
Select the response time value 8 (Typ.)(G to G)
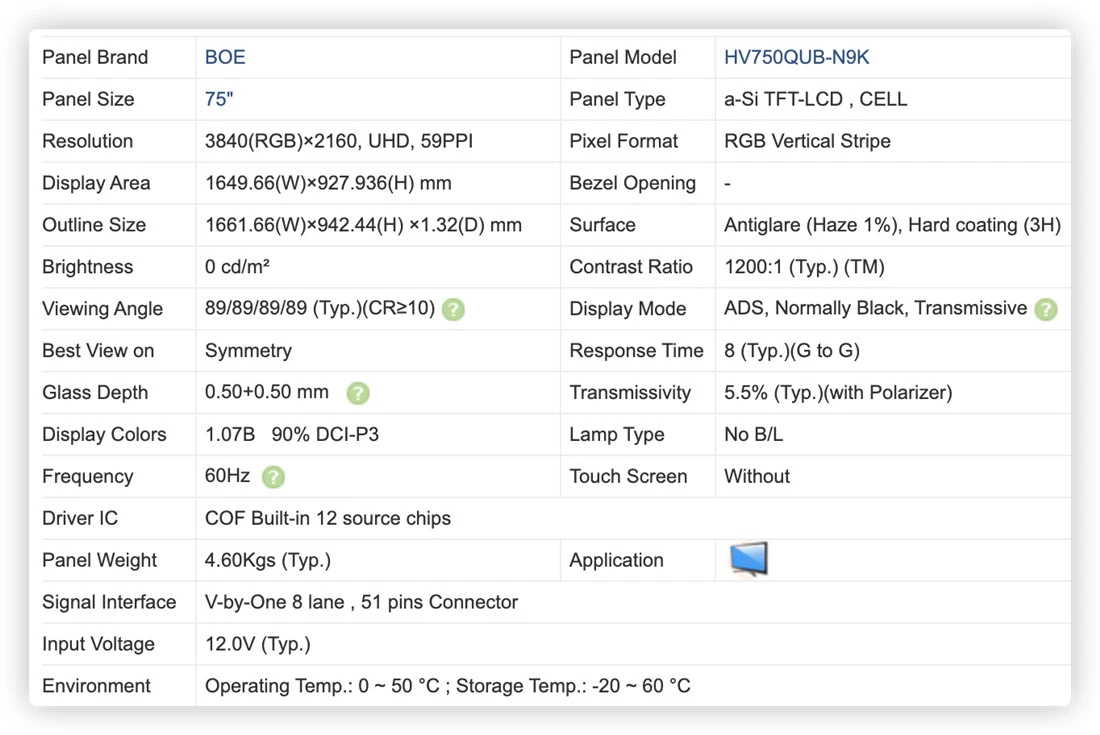pyautogui.click(x=792, y=351)
